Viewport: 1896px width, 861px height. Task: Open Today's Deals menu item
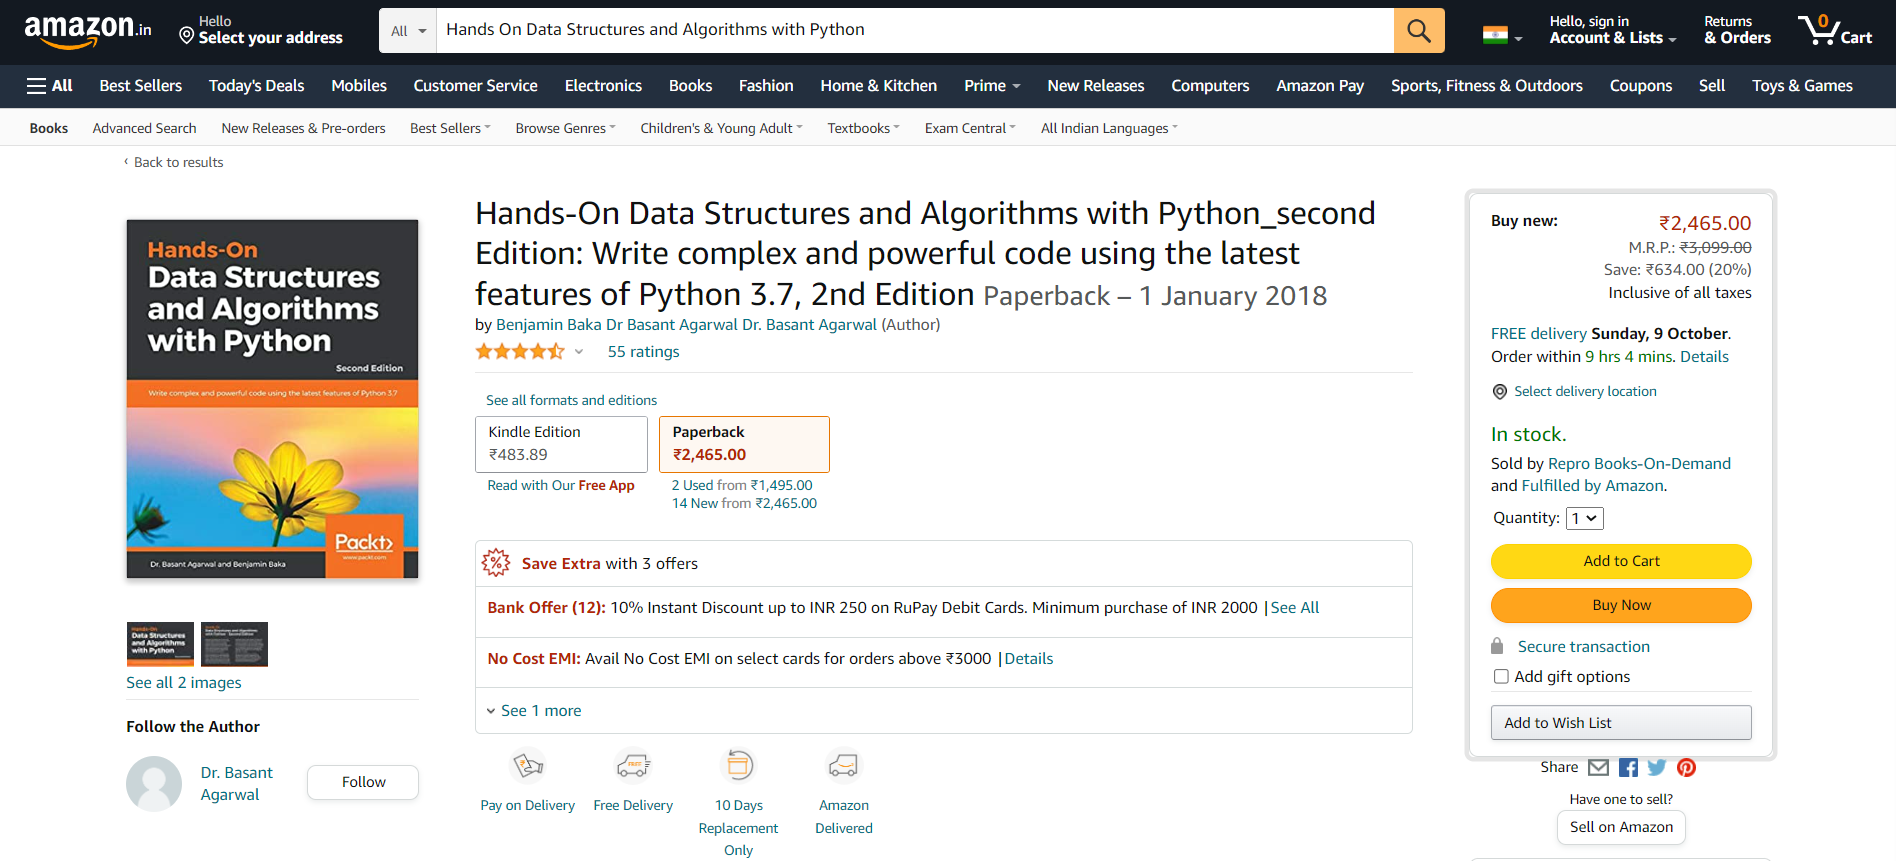(256, 86)
